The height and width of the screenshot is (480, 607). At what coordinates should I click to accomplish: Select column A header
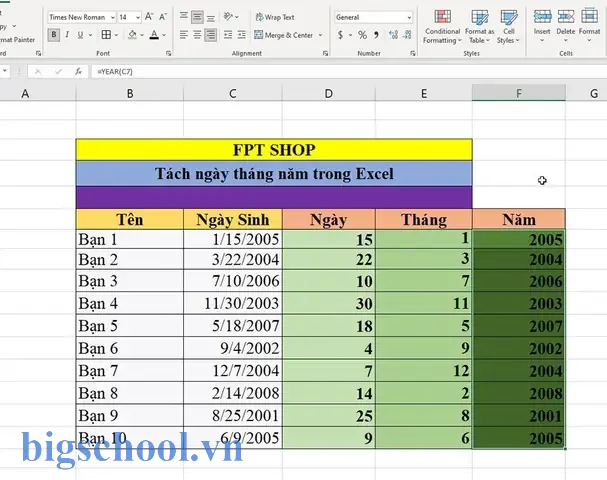(25, 93)
